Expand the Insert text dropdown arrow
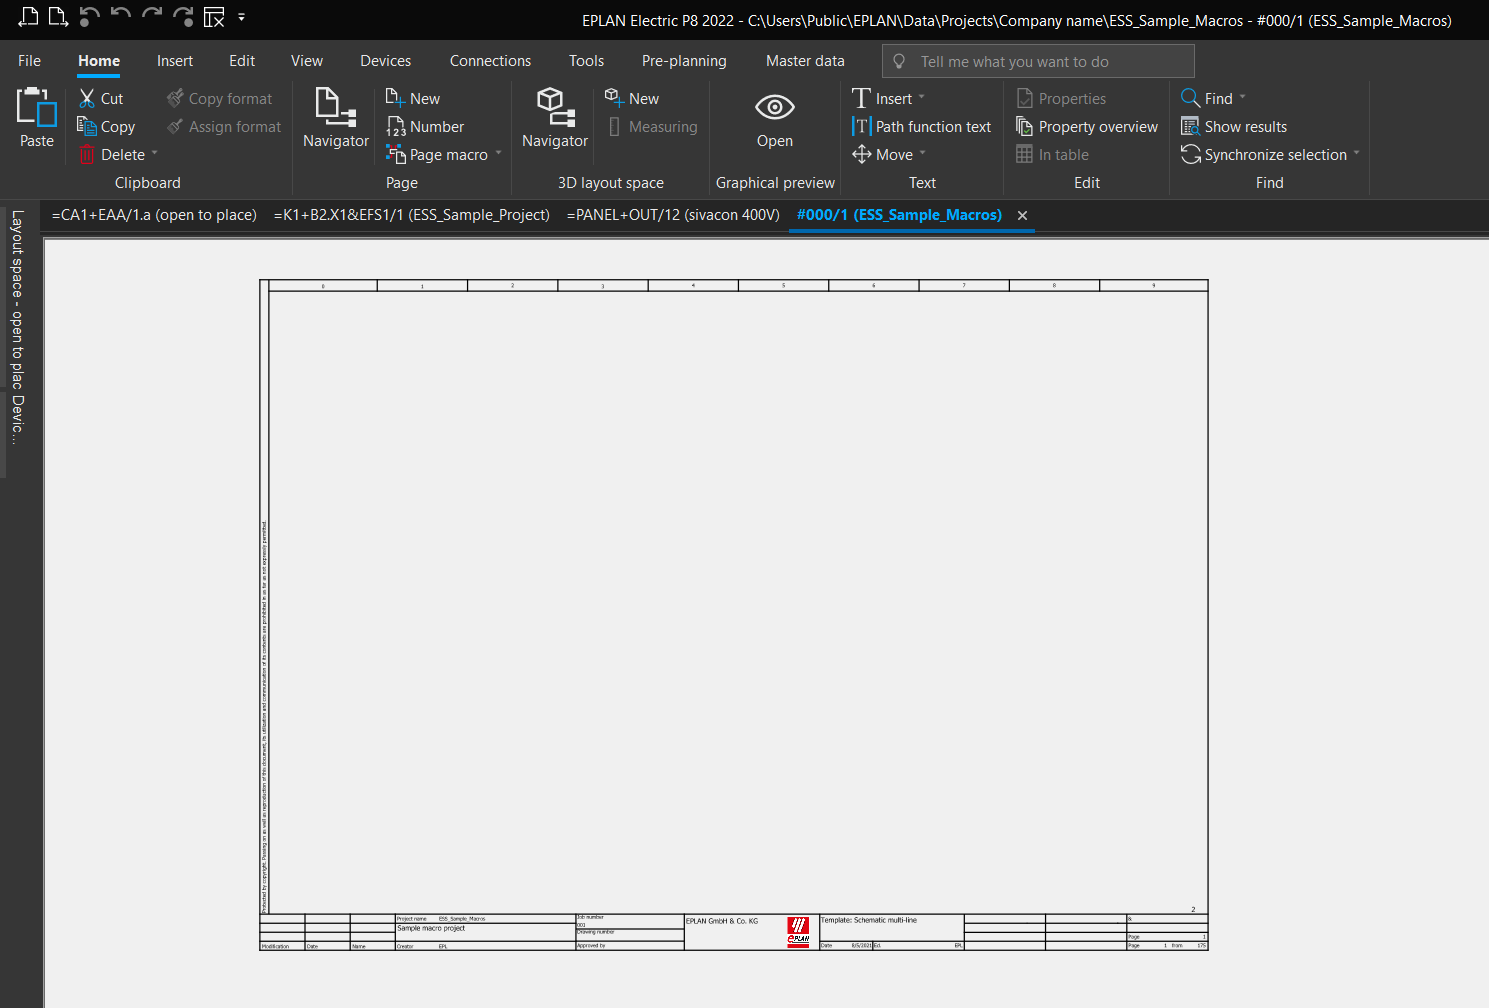 tap(922, 98)
